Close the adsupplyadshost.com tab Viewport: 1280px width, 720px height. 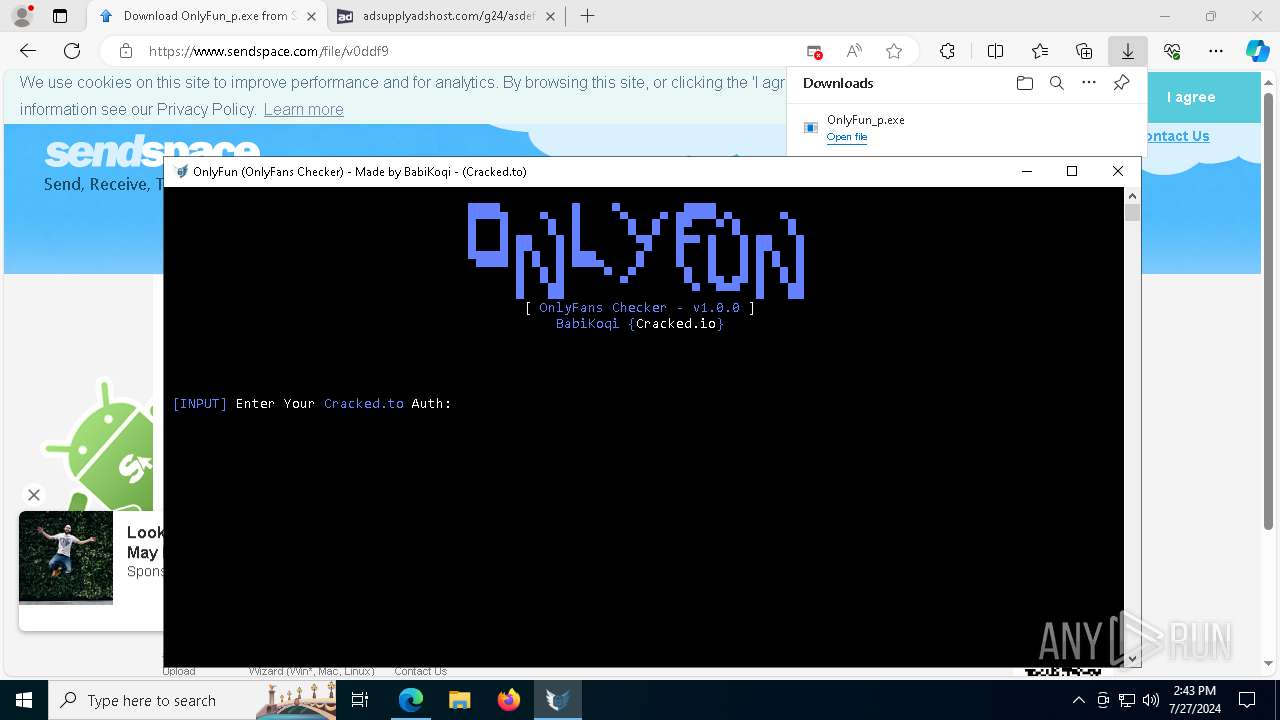tap(550, 16)
